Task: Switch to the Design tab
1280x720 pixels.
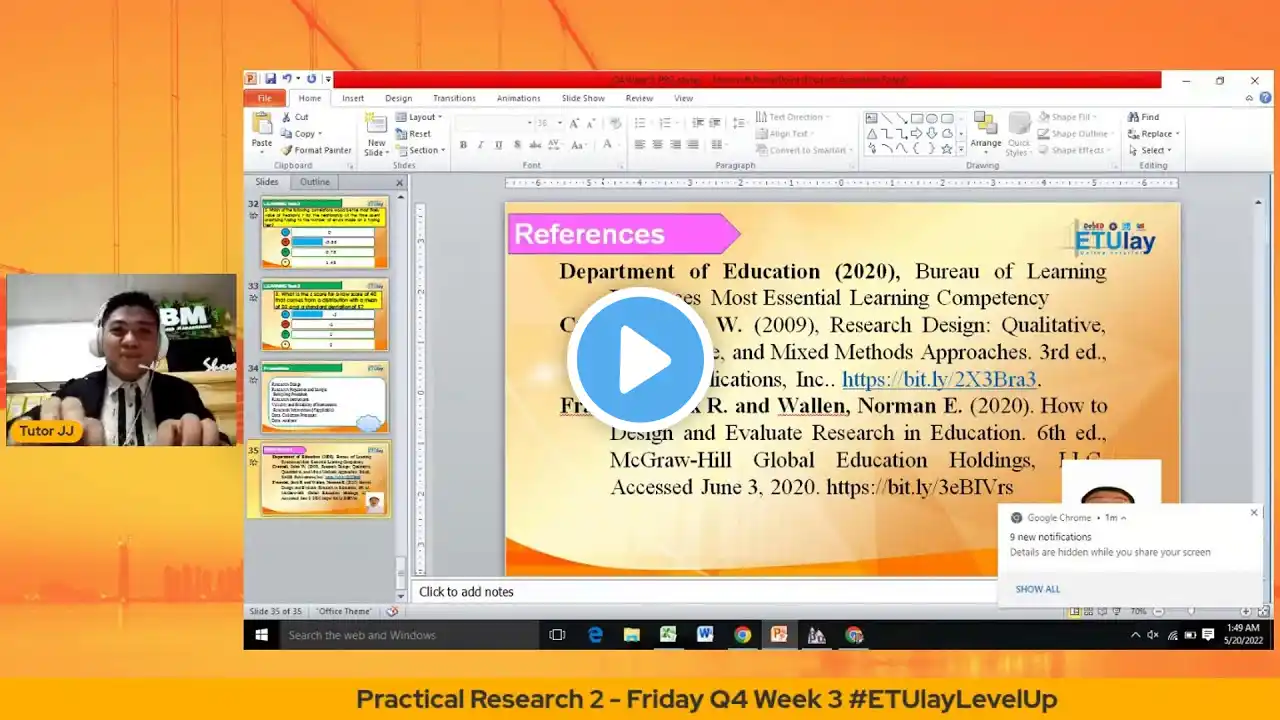Action: (x=398, y=98)
